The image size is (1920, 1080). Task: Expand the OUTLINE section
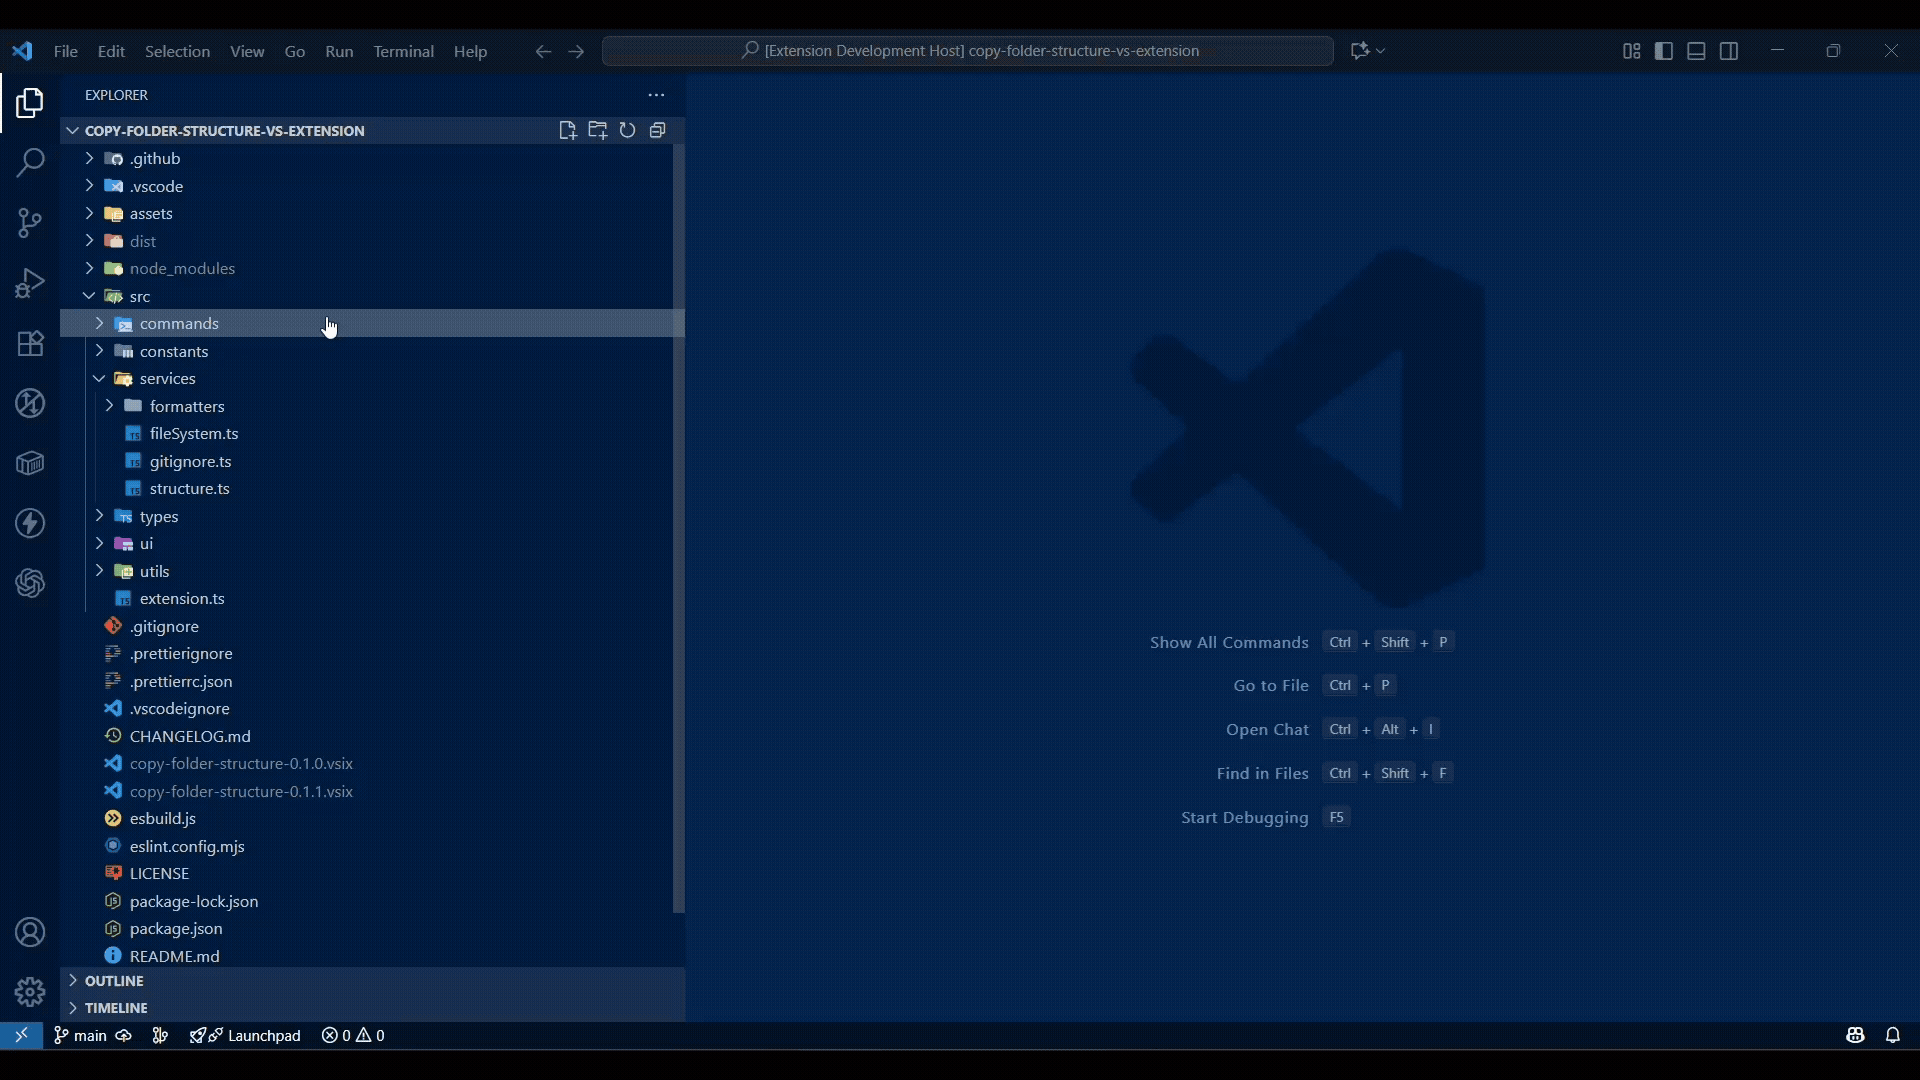373,981
